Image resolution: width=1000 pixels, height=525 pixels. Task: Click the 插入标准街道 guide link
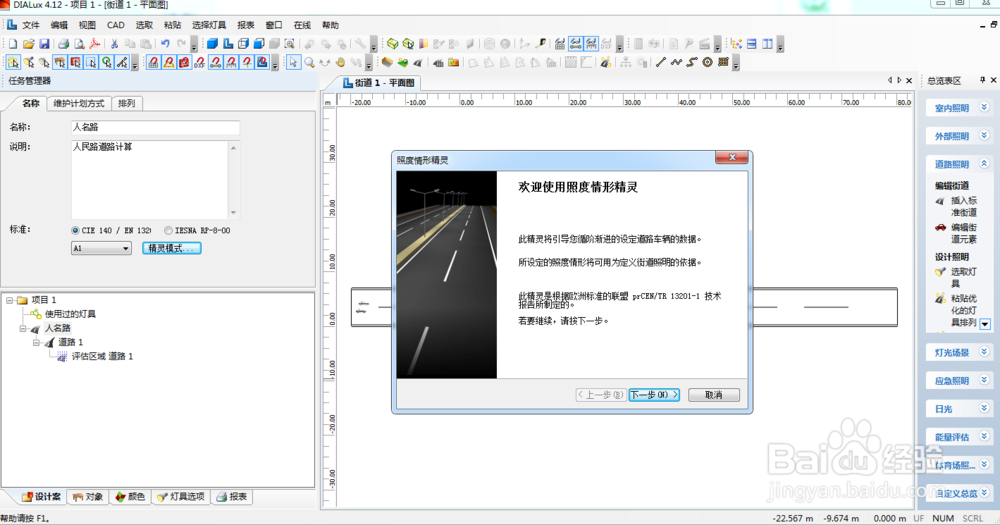point(964,206)
